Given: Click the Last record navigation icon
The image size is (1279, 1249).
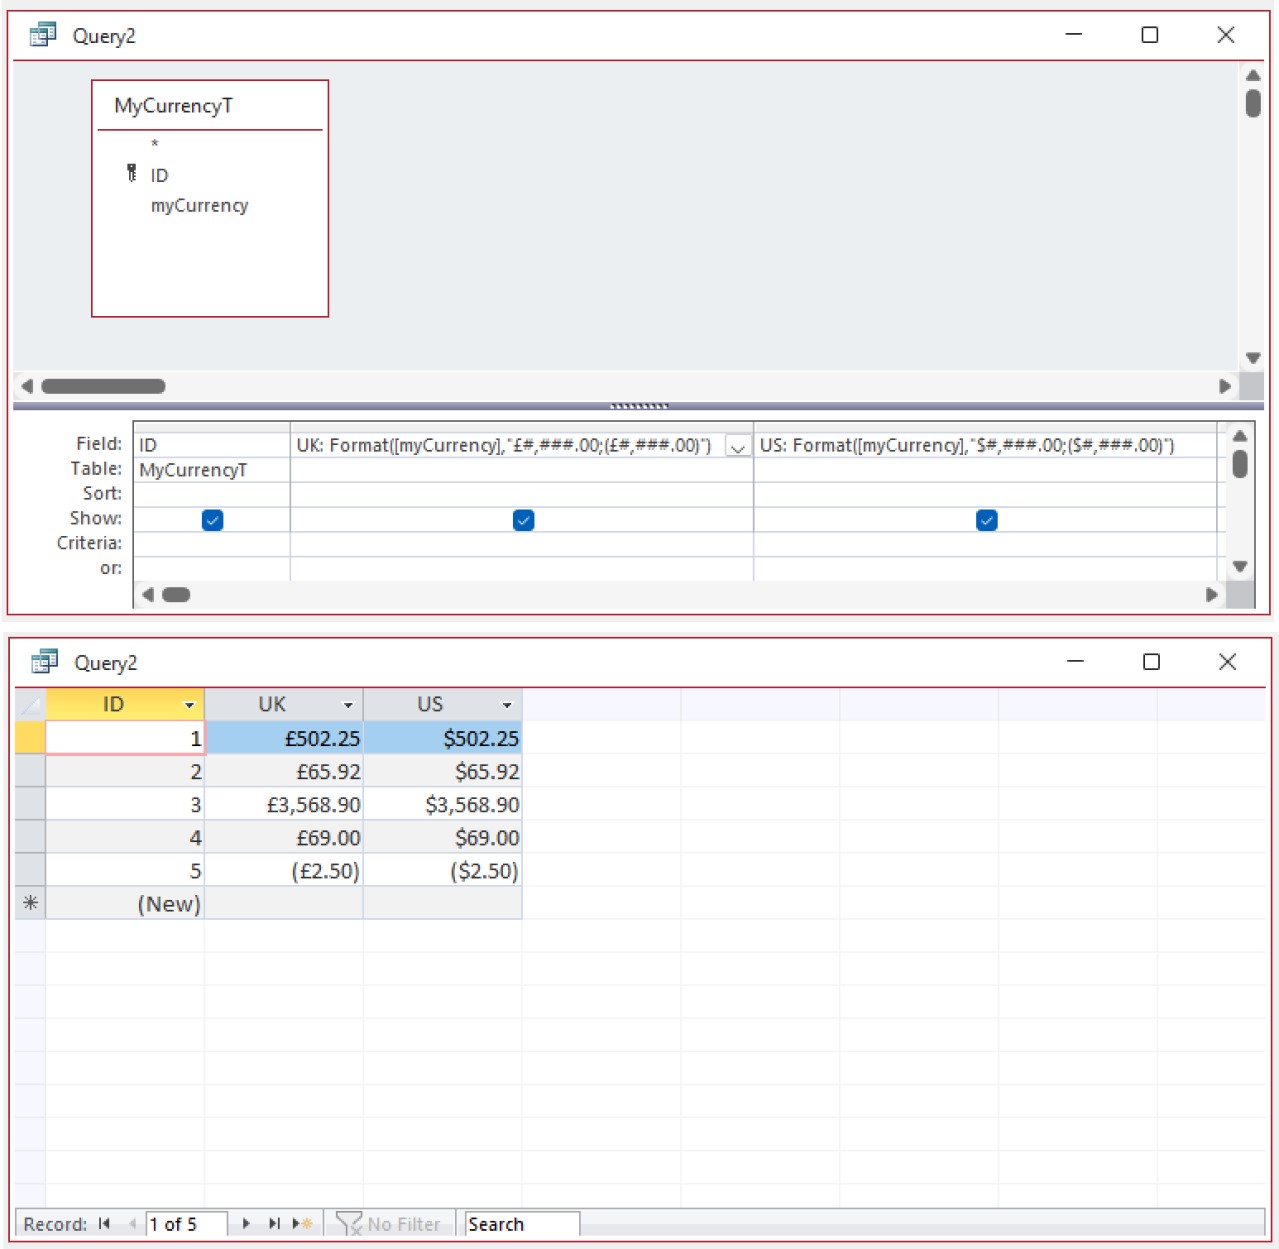Looking at the screenshot, I should point(273,1223).
